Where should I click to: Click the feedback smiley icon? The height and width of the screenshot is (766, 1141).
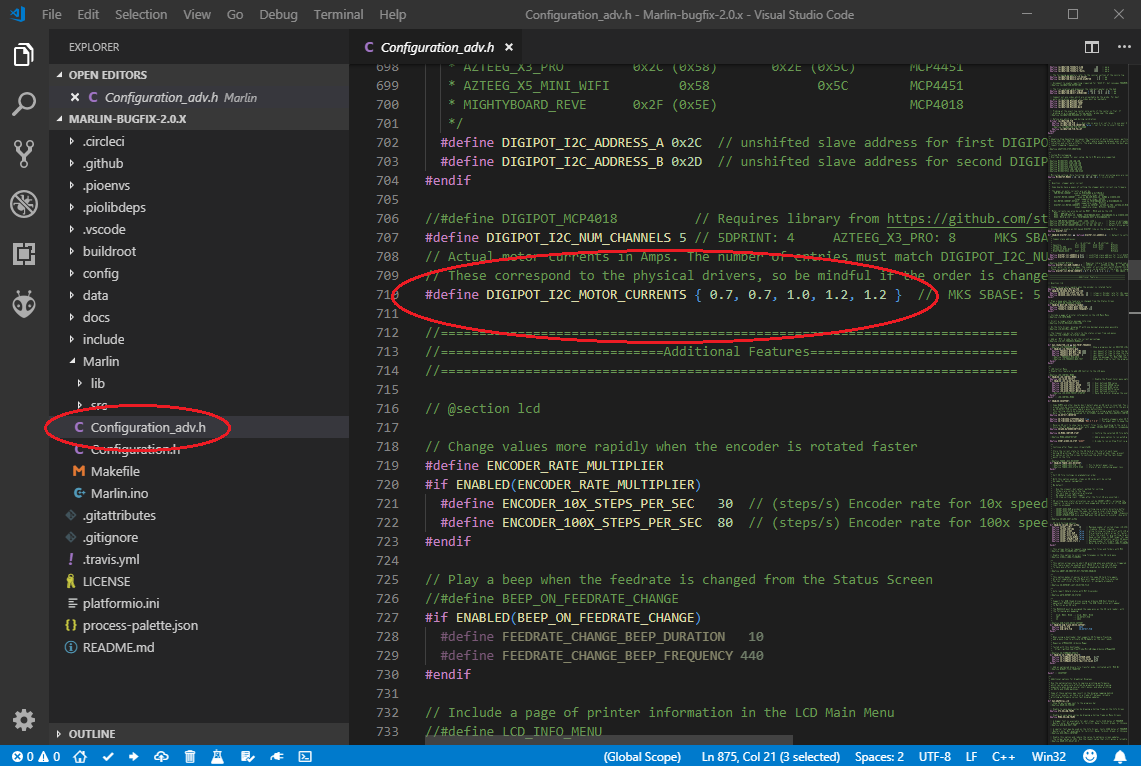(1089, 757)
